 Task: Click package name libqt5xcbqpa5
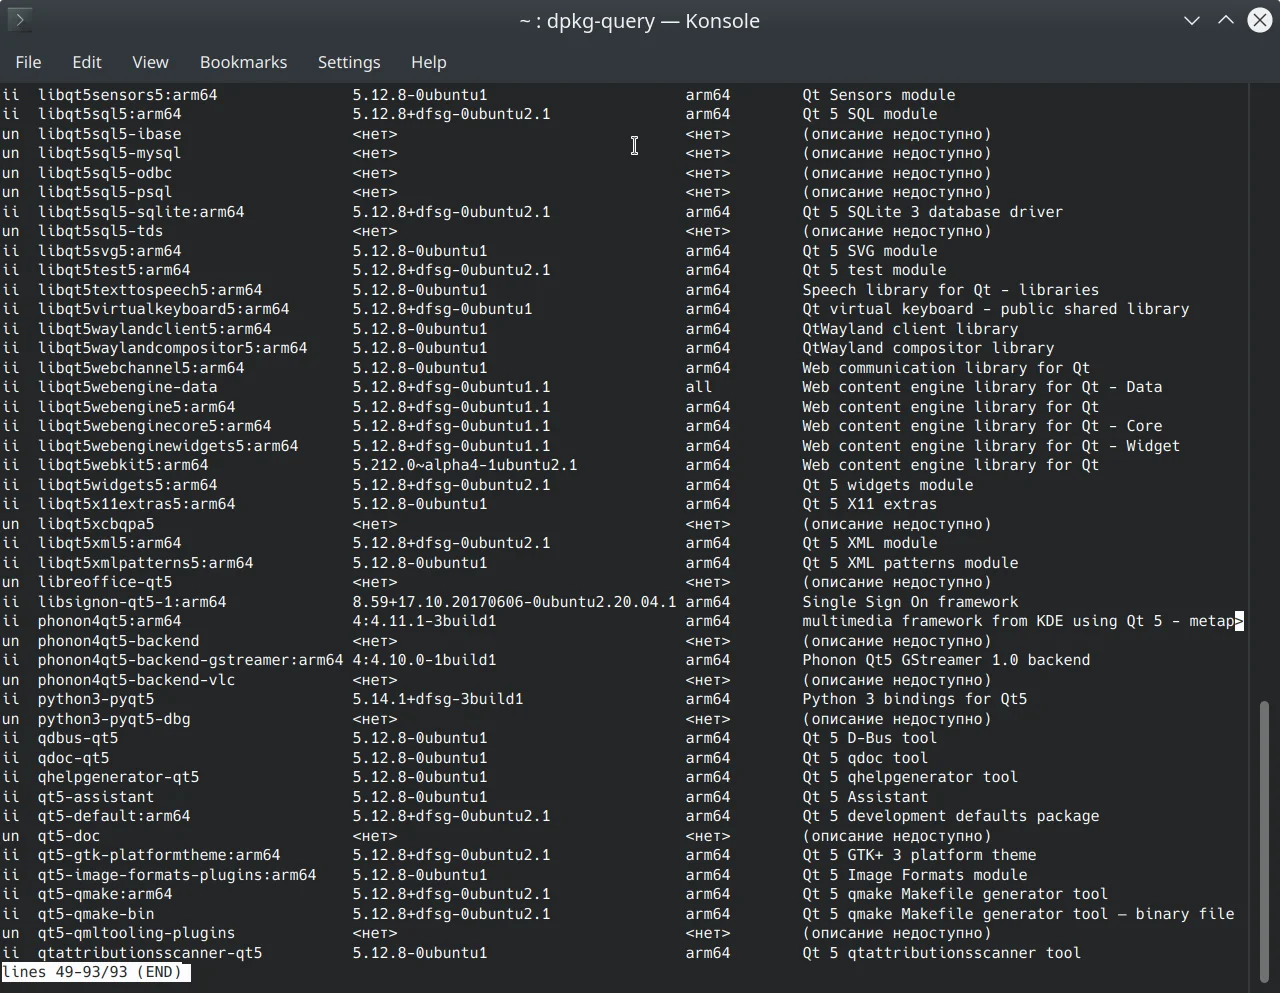[96, 524]
